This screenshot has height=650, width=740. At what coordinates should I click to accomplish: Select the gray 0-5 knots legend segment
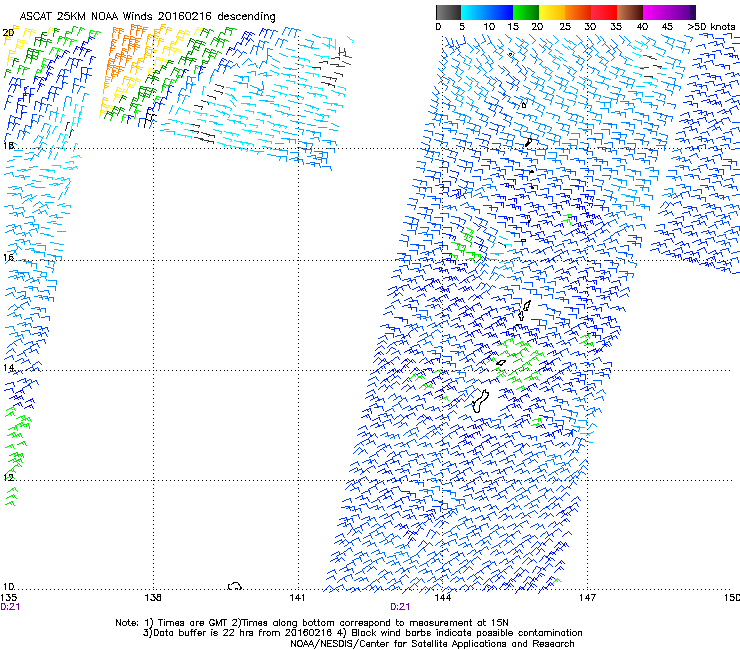click(x=448, y=12)
